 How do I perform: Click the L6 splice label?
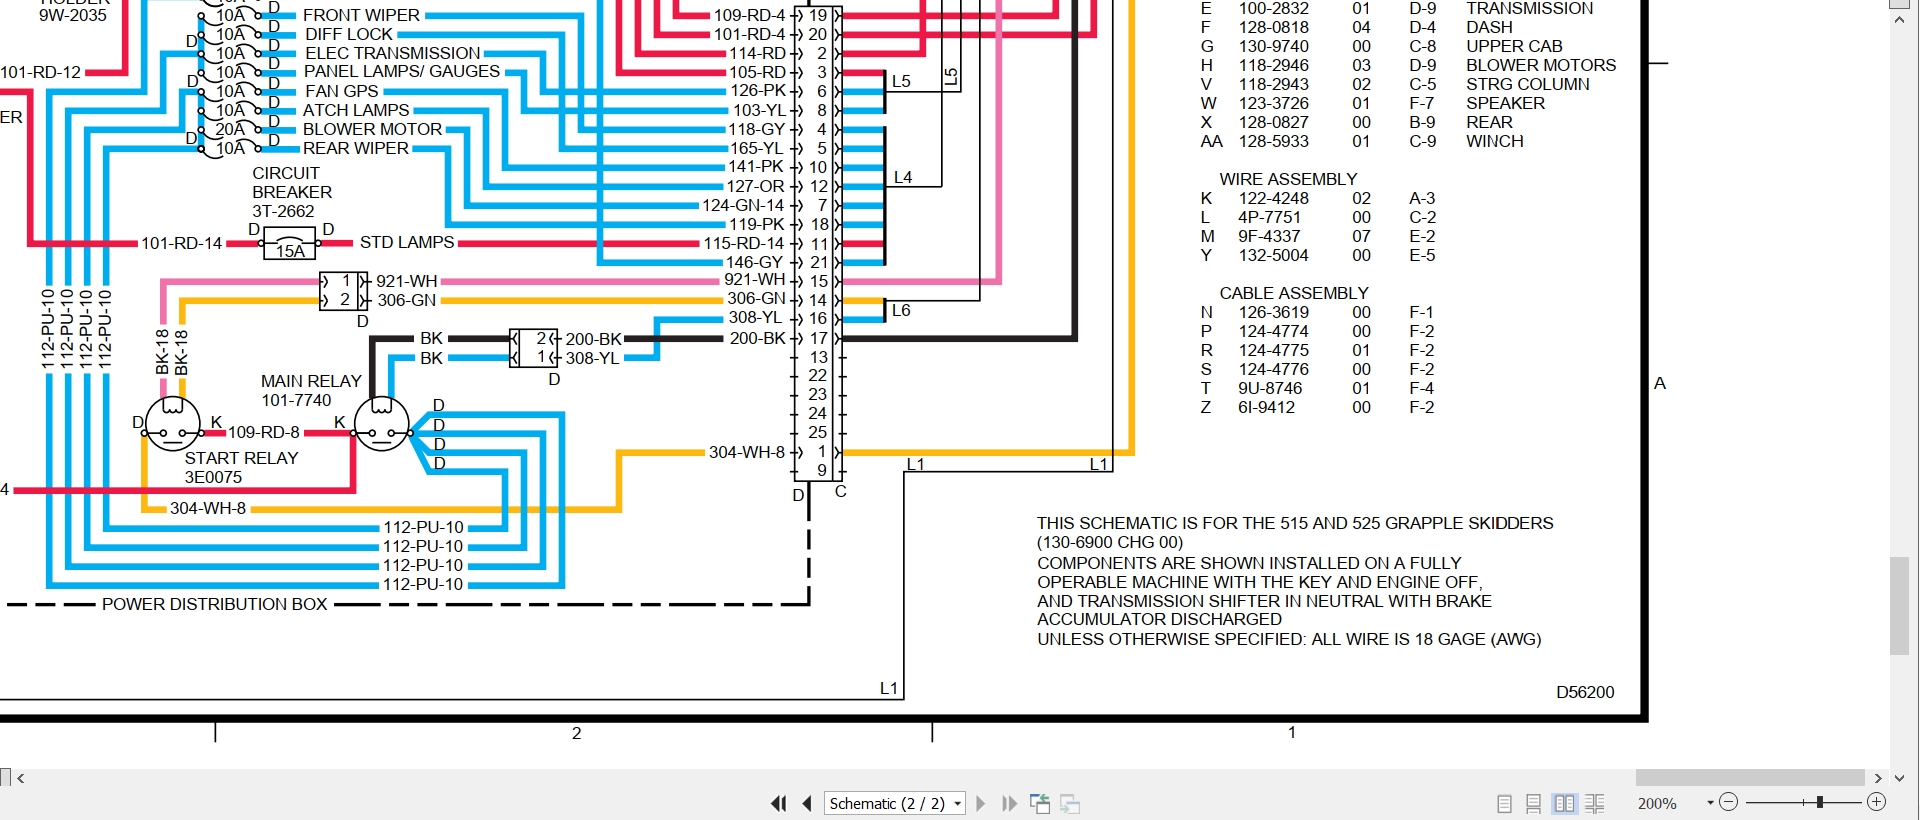tap(901, 310)
